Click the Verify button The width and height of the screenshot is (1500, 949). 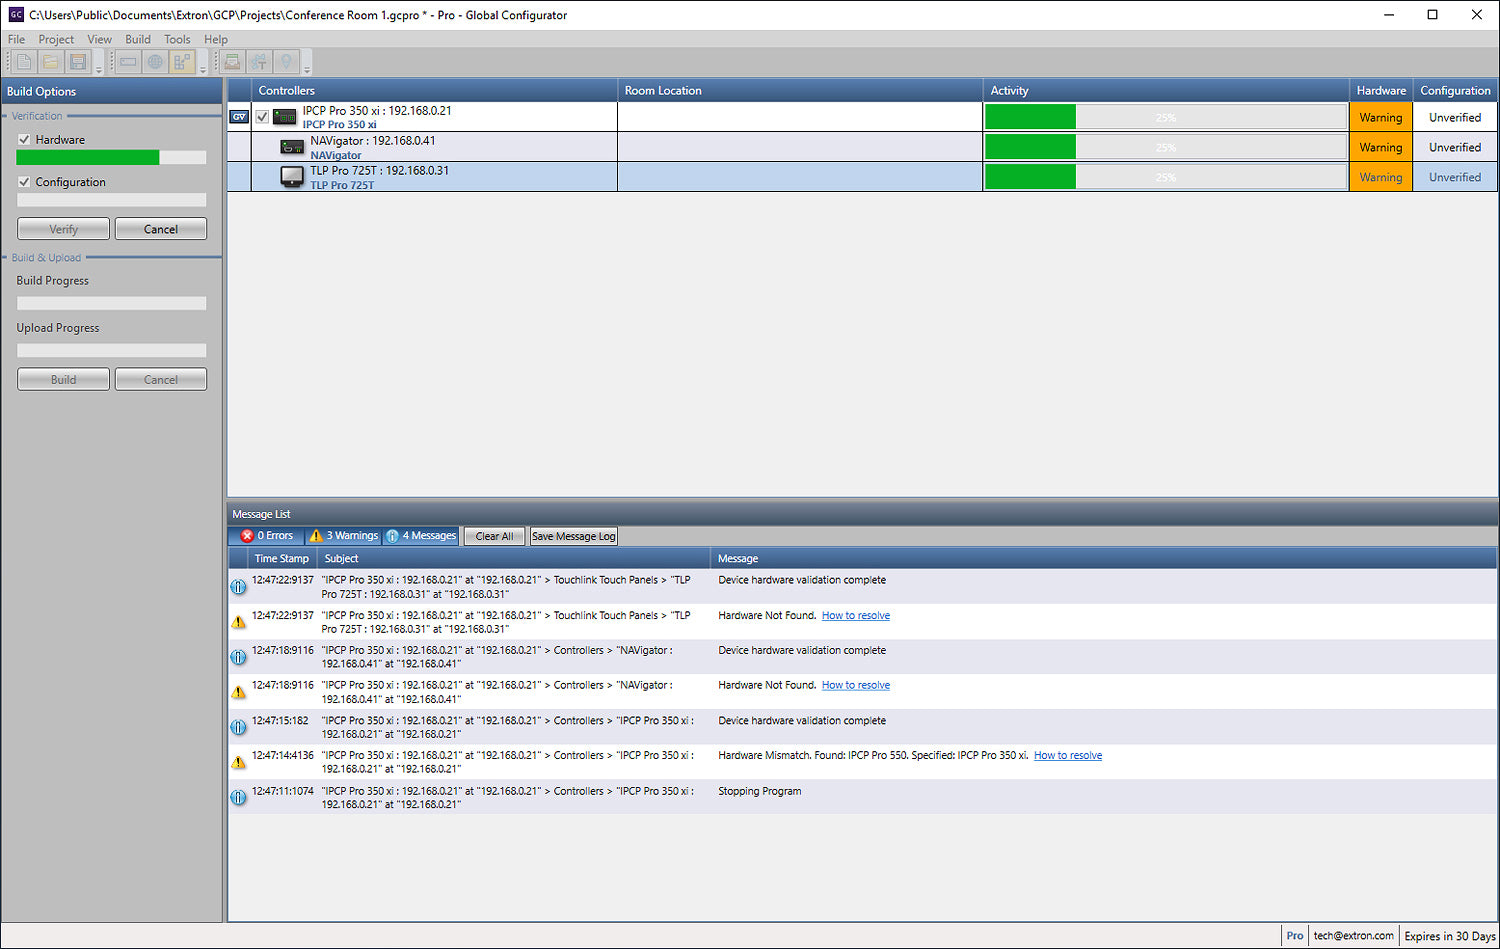(63, 229)
